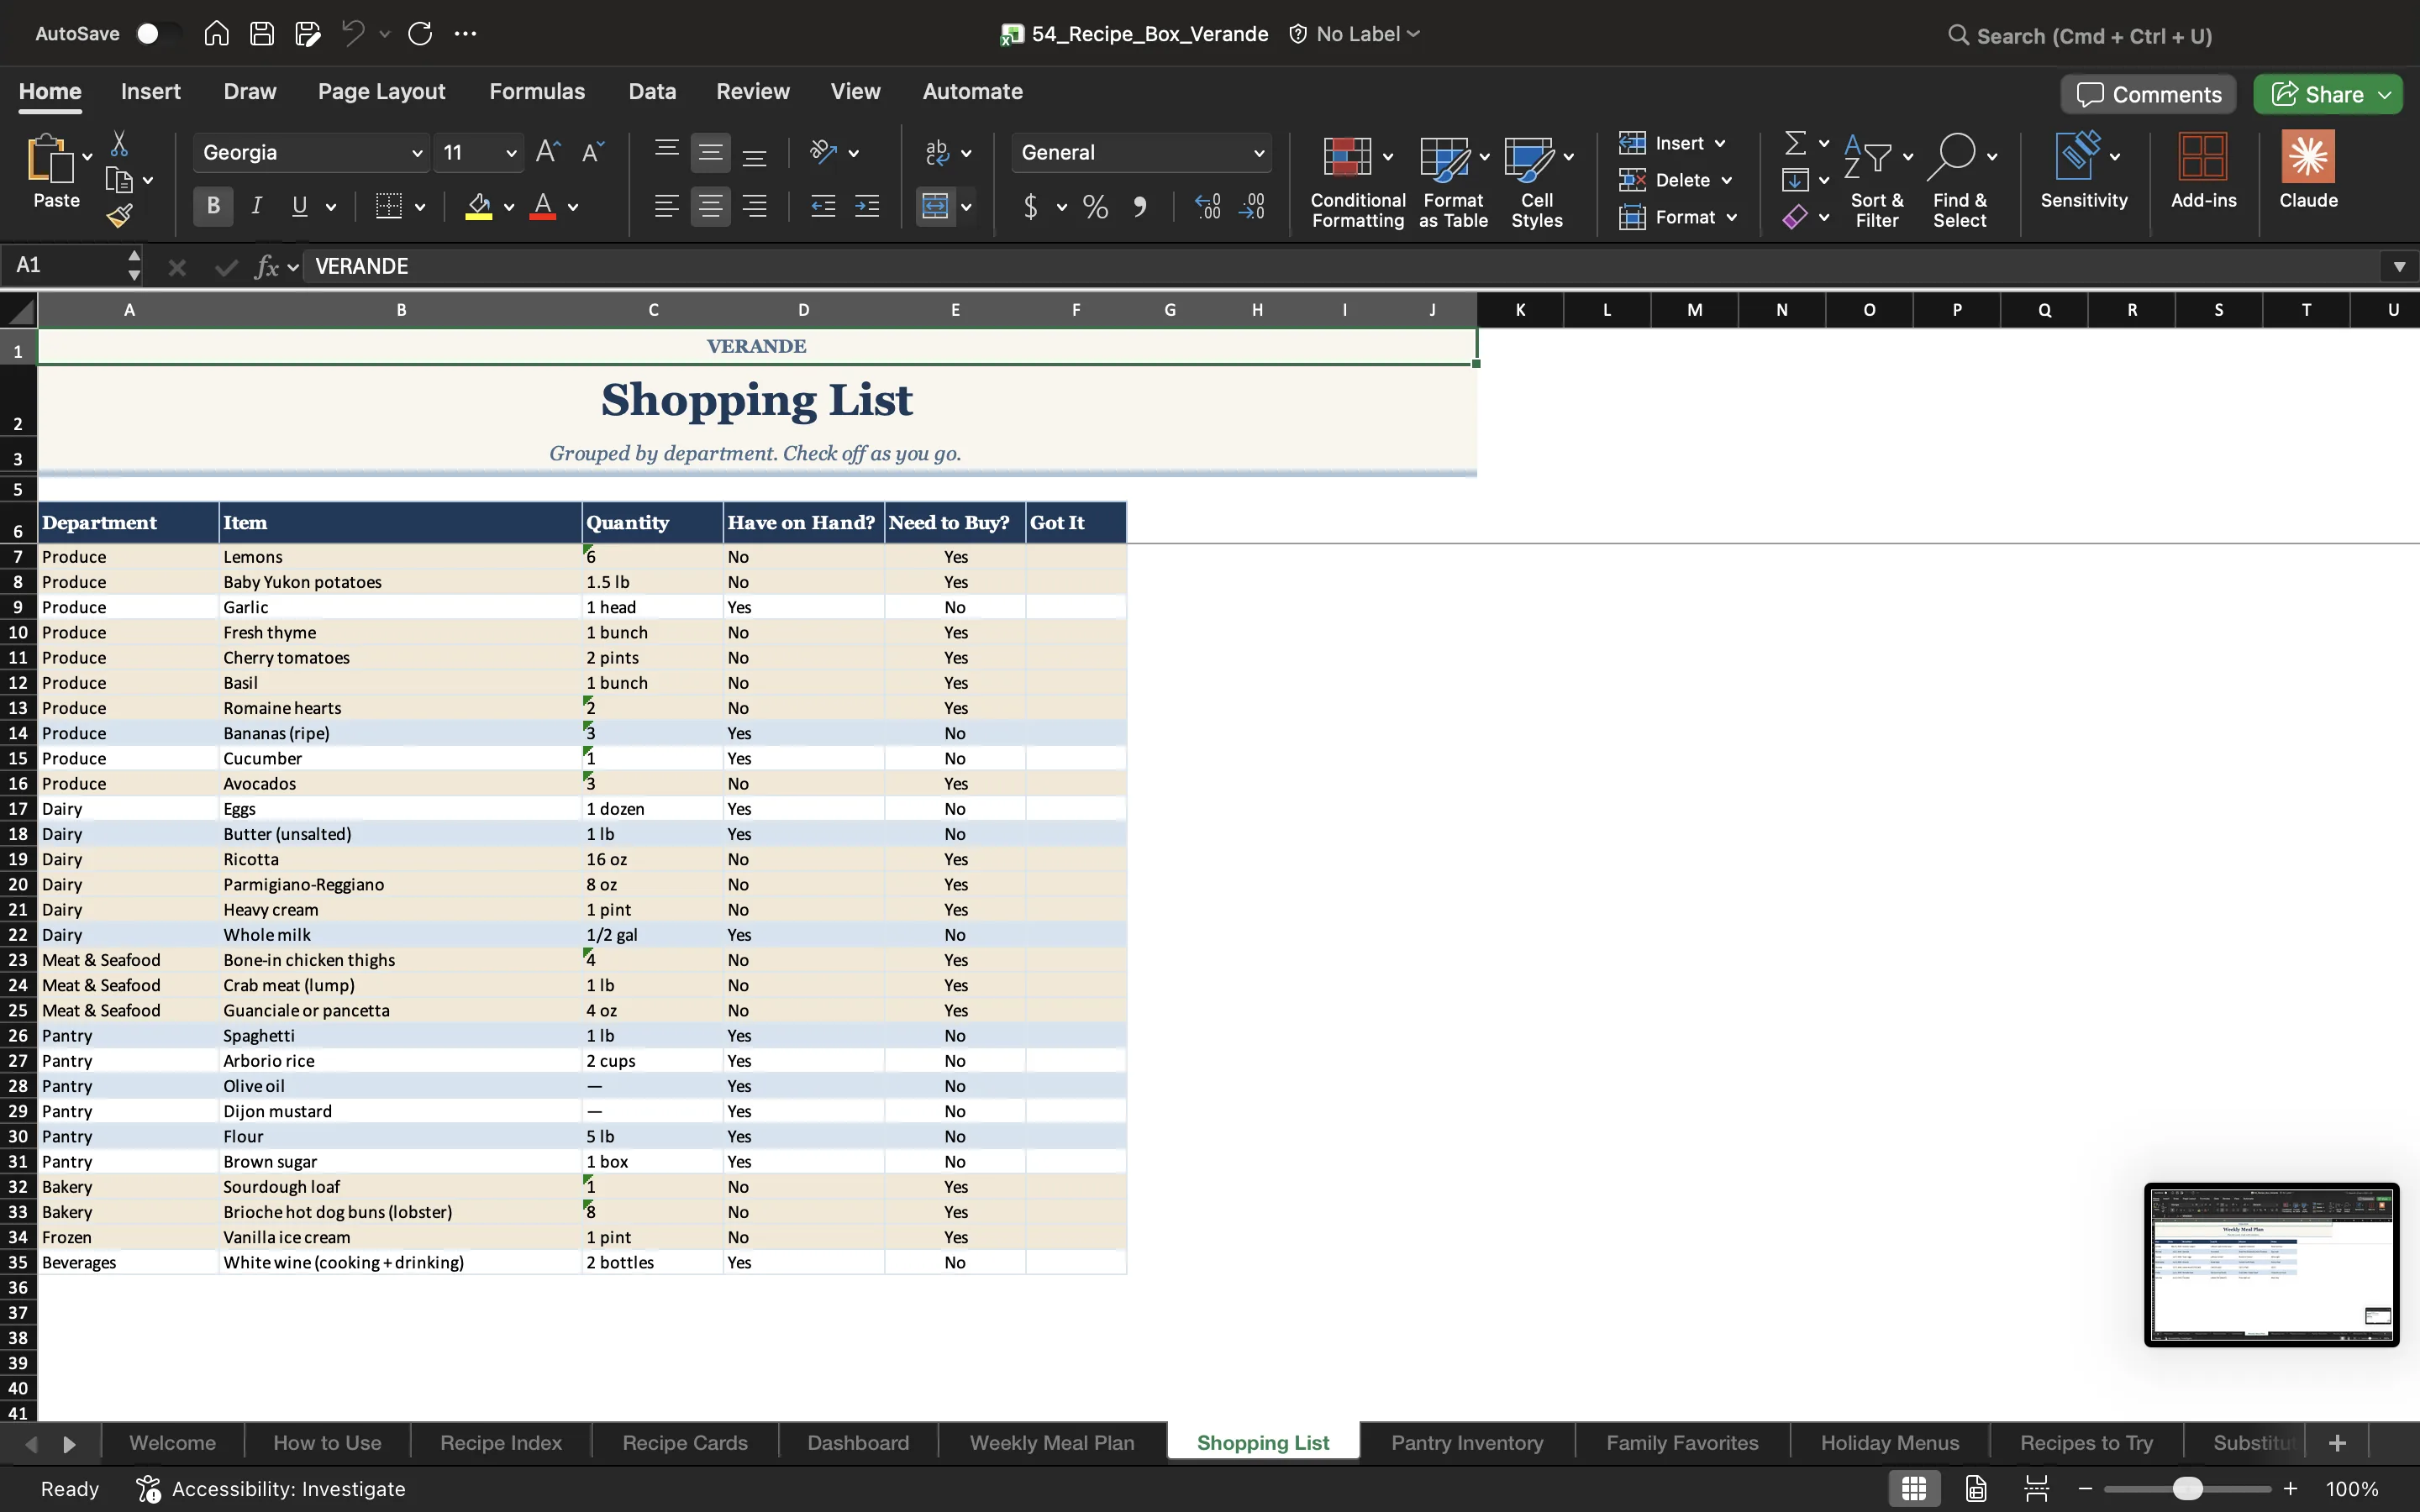Open the Add-ins icon

pos(2203,170)
